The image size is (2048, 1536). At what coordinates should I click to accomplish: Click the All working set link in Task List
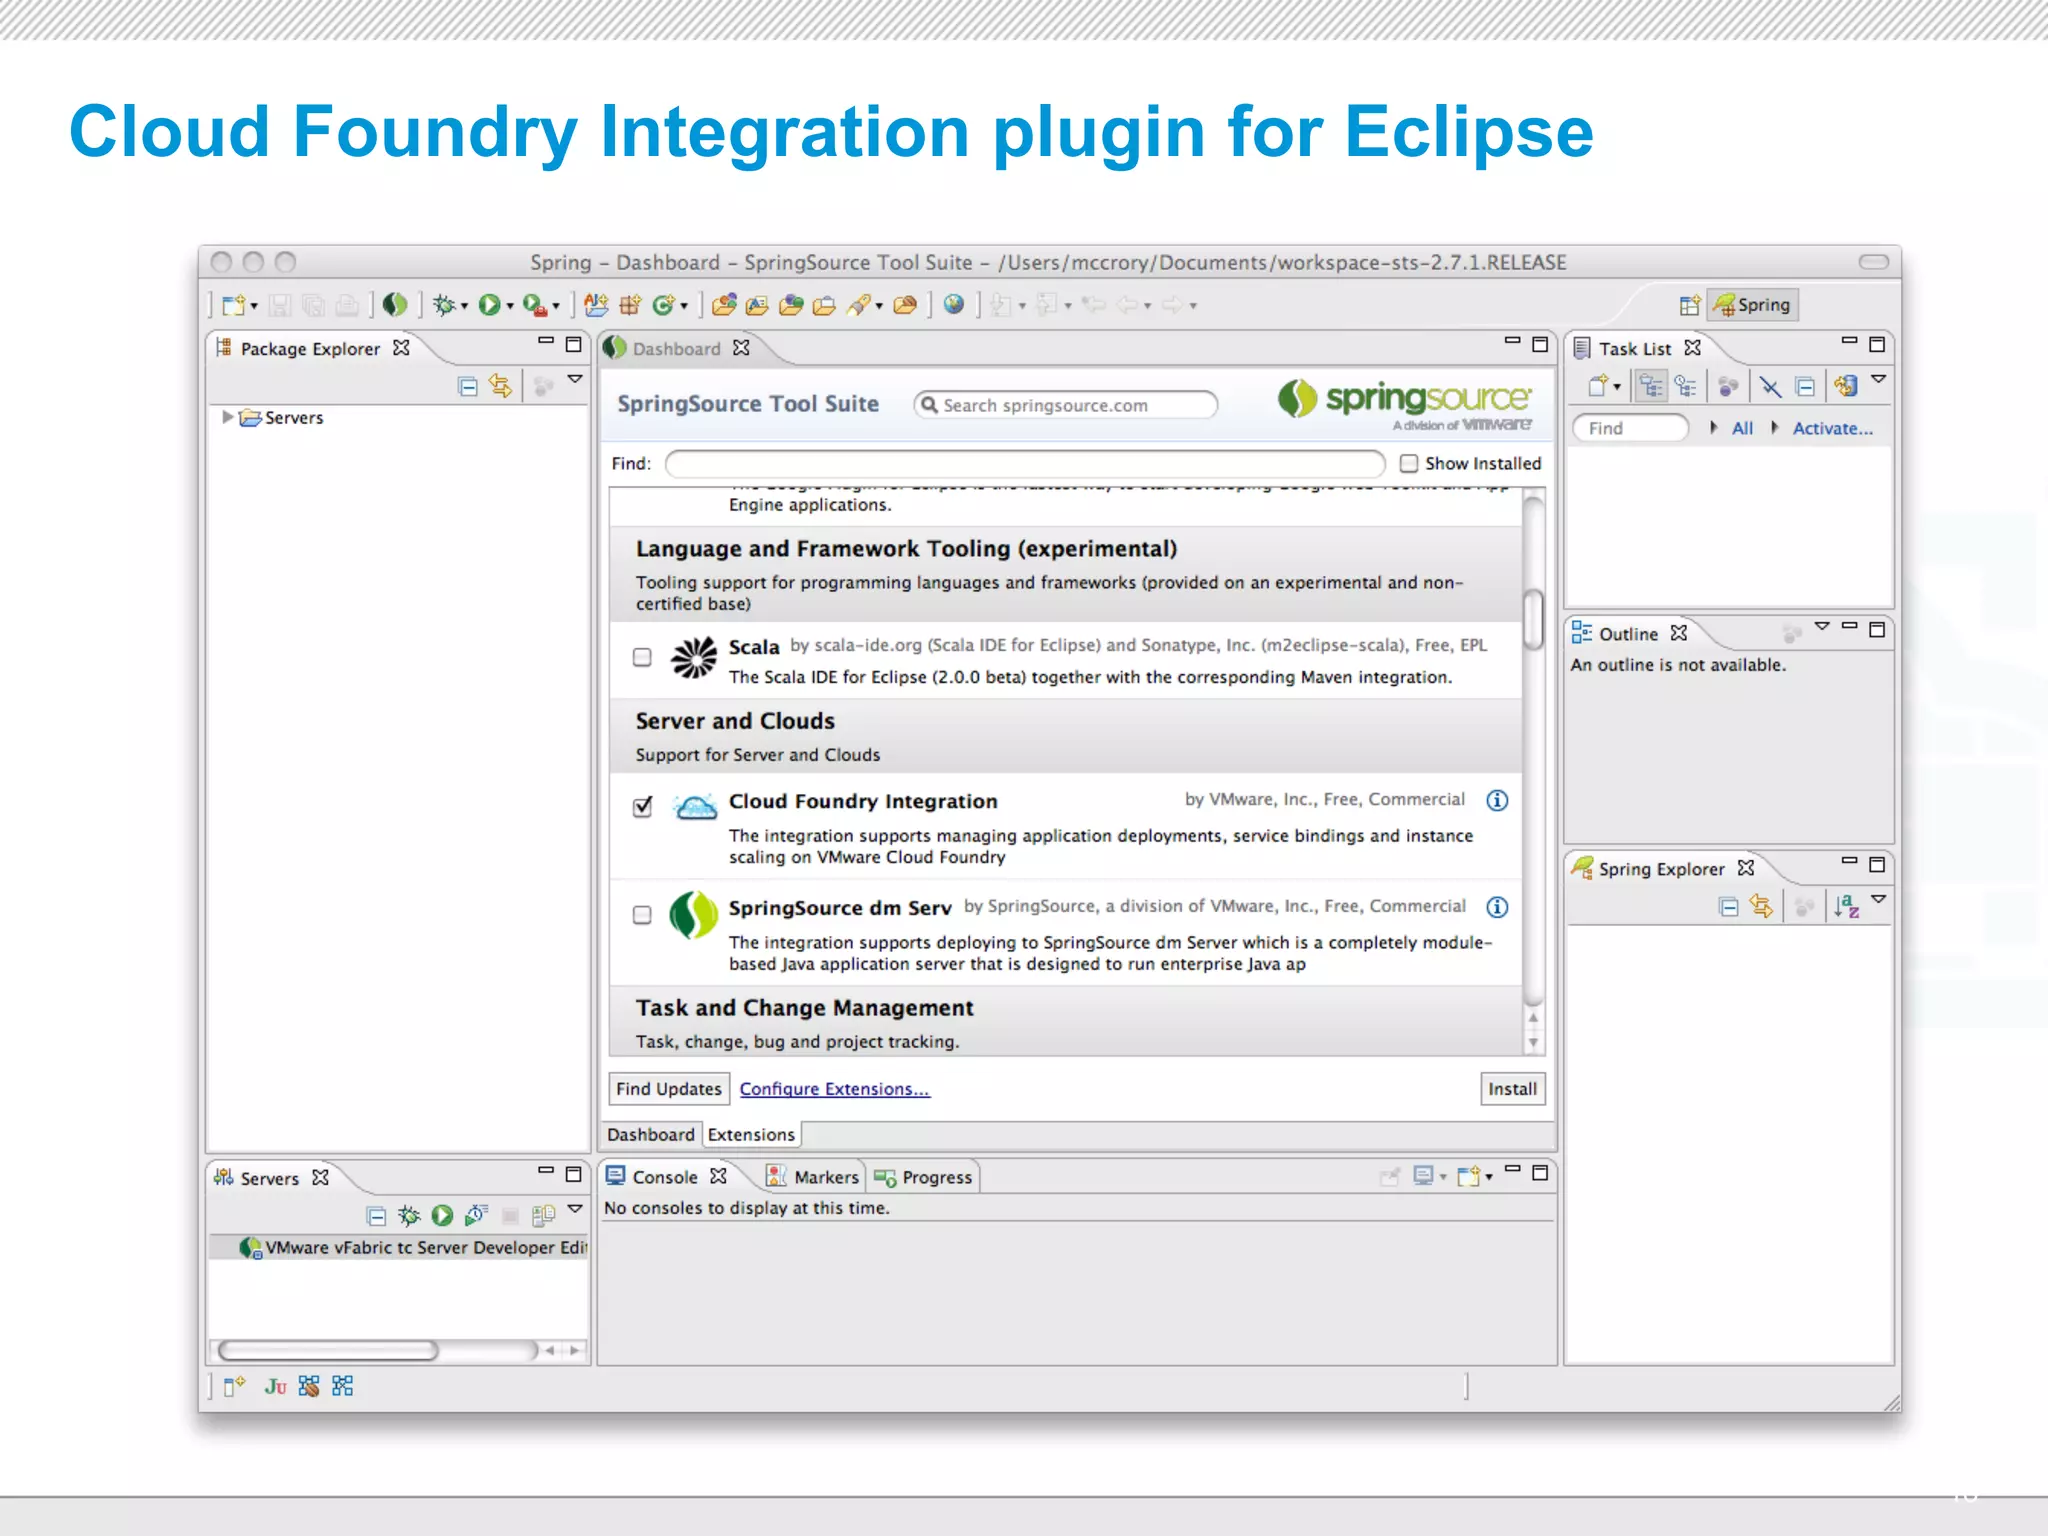(1742, 428)
